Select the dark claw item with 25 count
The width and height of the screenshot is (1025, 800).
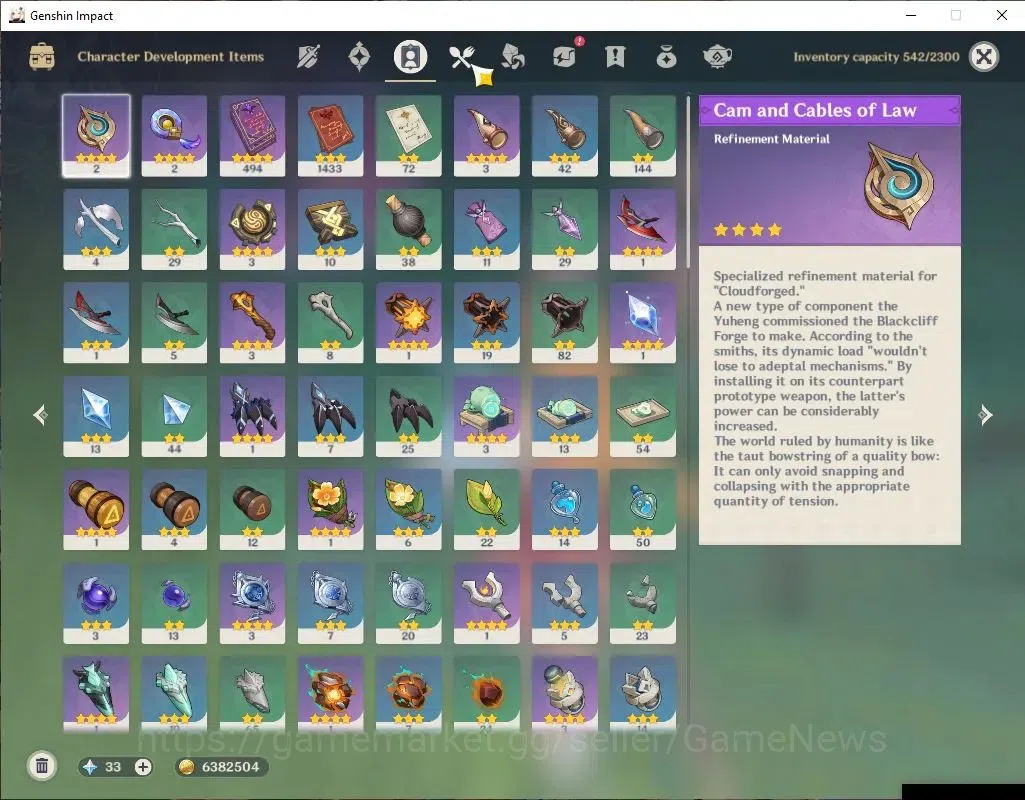(409, 416)
